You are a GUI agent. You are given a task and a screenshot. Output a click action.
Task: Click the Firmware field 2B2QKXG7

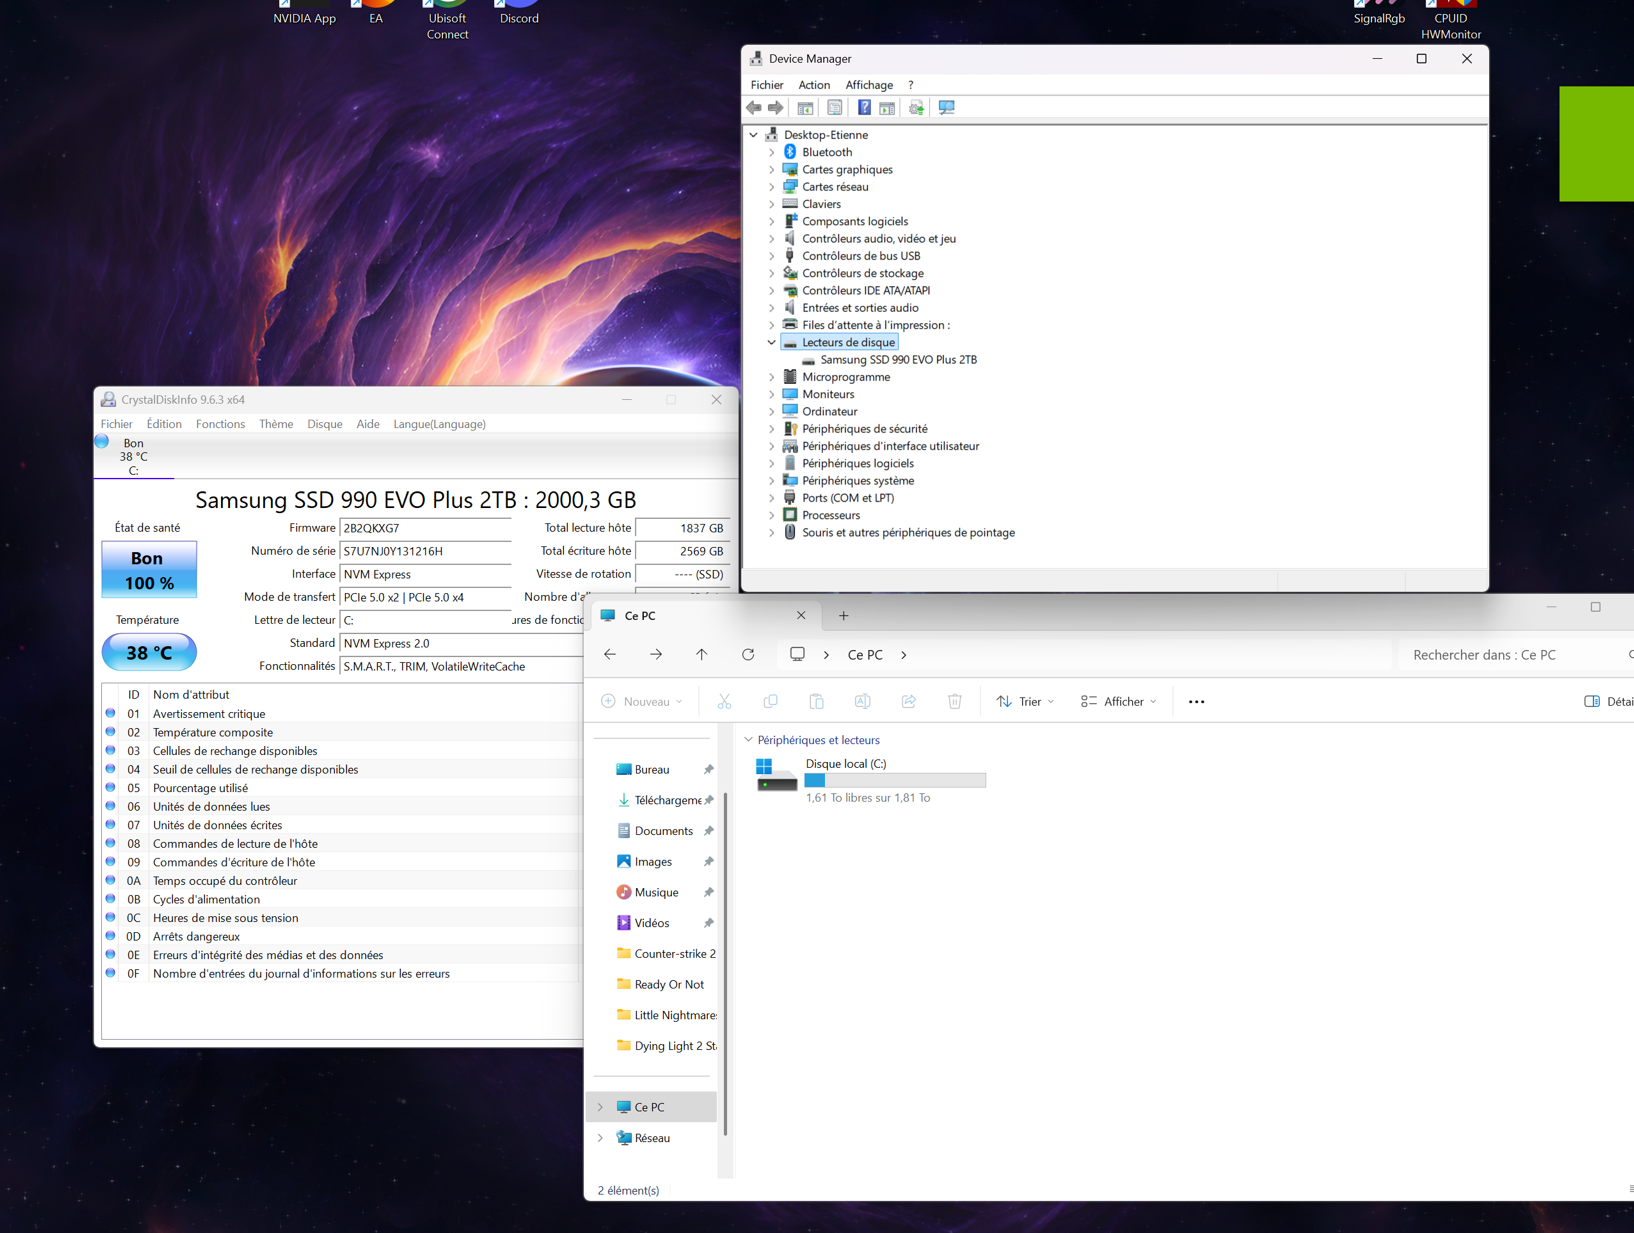click(x=426, y=528)
